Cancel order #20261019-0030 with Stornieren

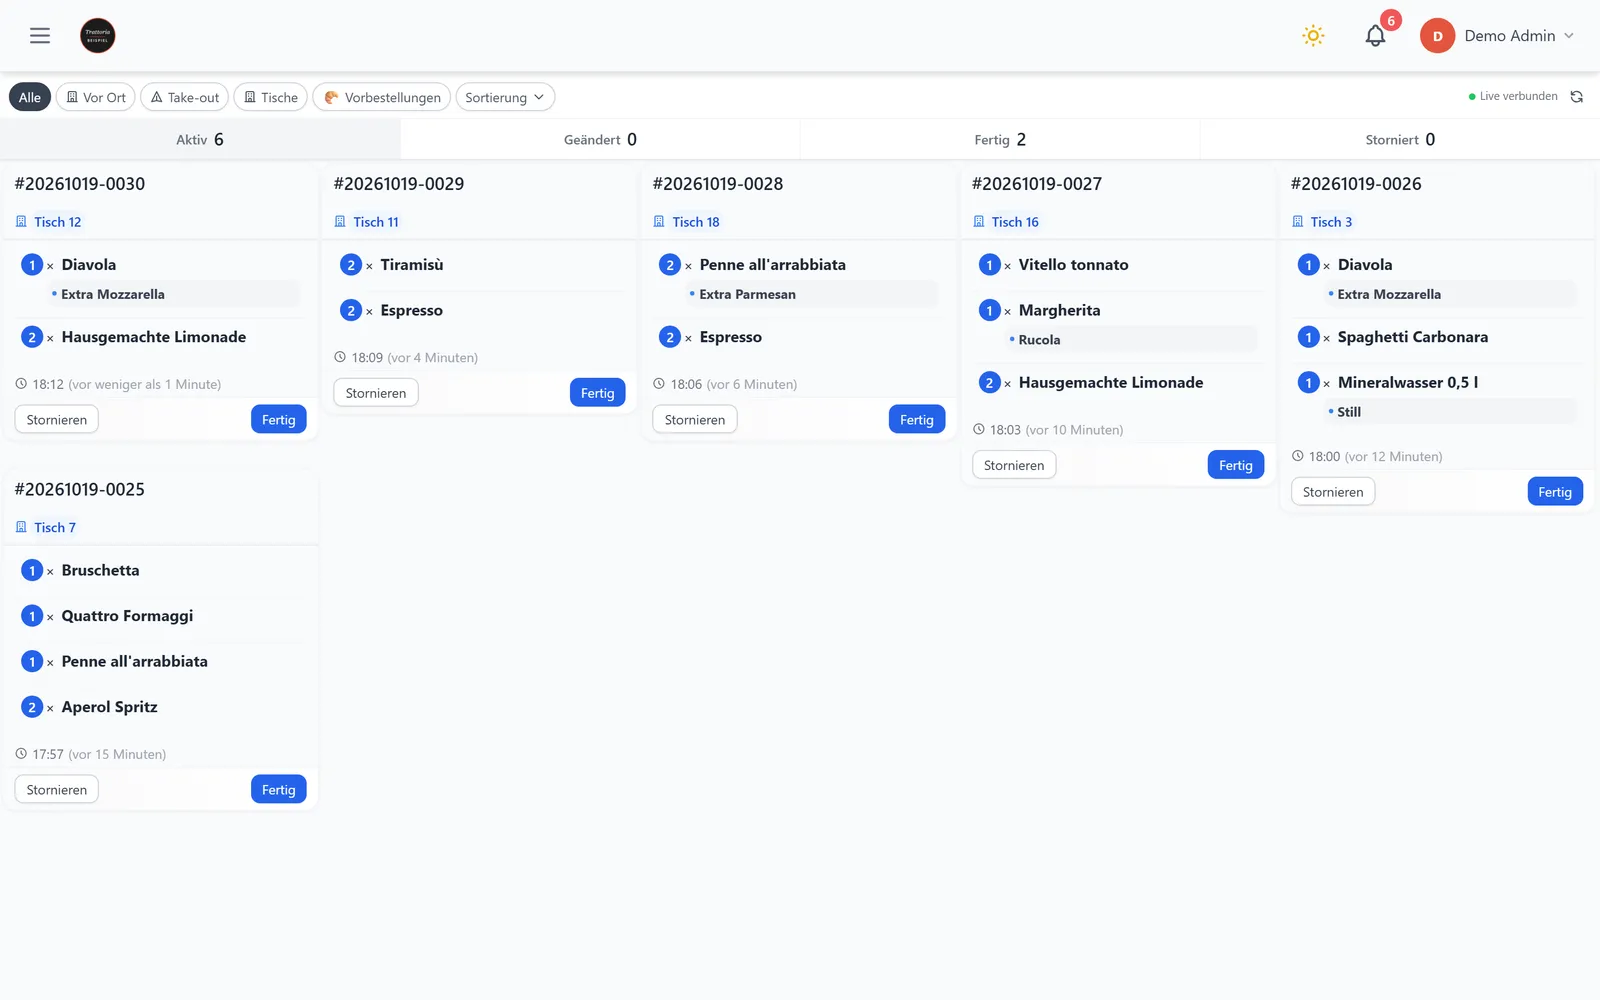pos(57,420)
